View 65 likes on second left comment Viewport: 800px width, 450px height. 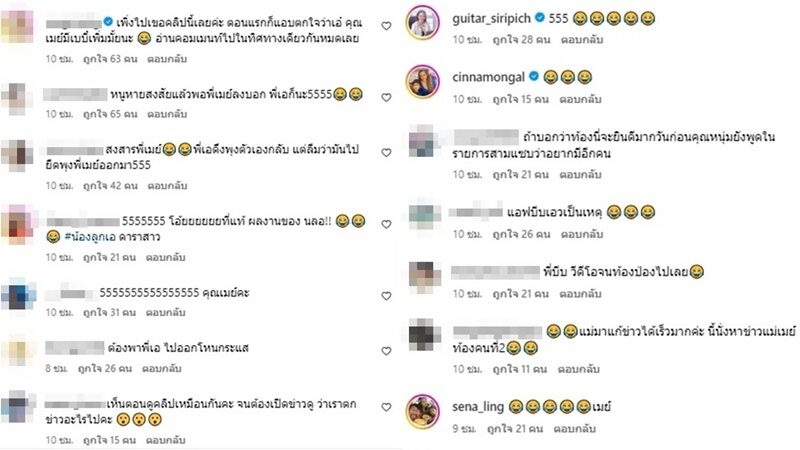[110, 114]
